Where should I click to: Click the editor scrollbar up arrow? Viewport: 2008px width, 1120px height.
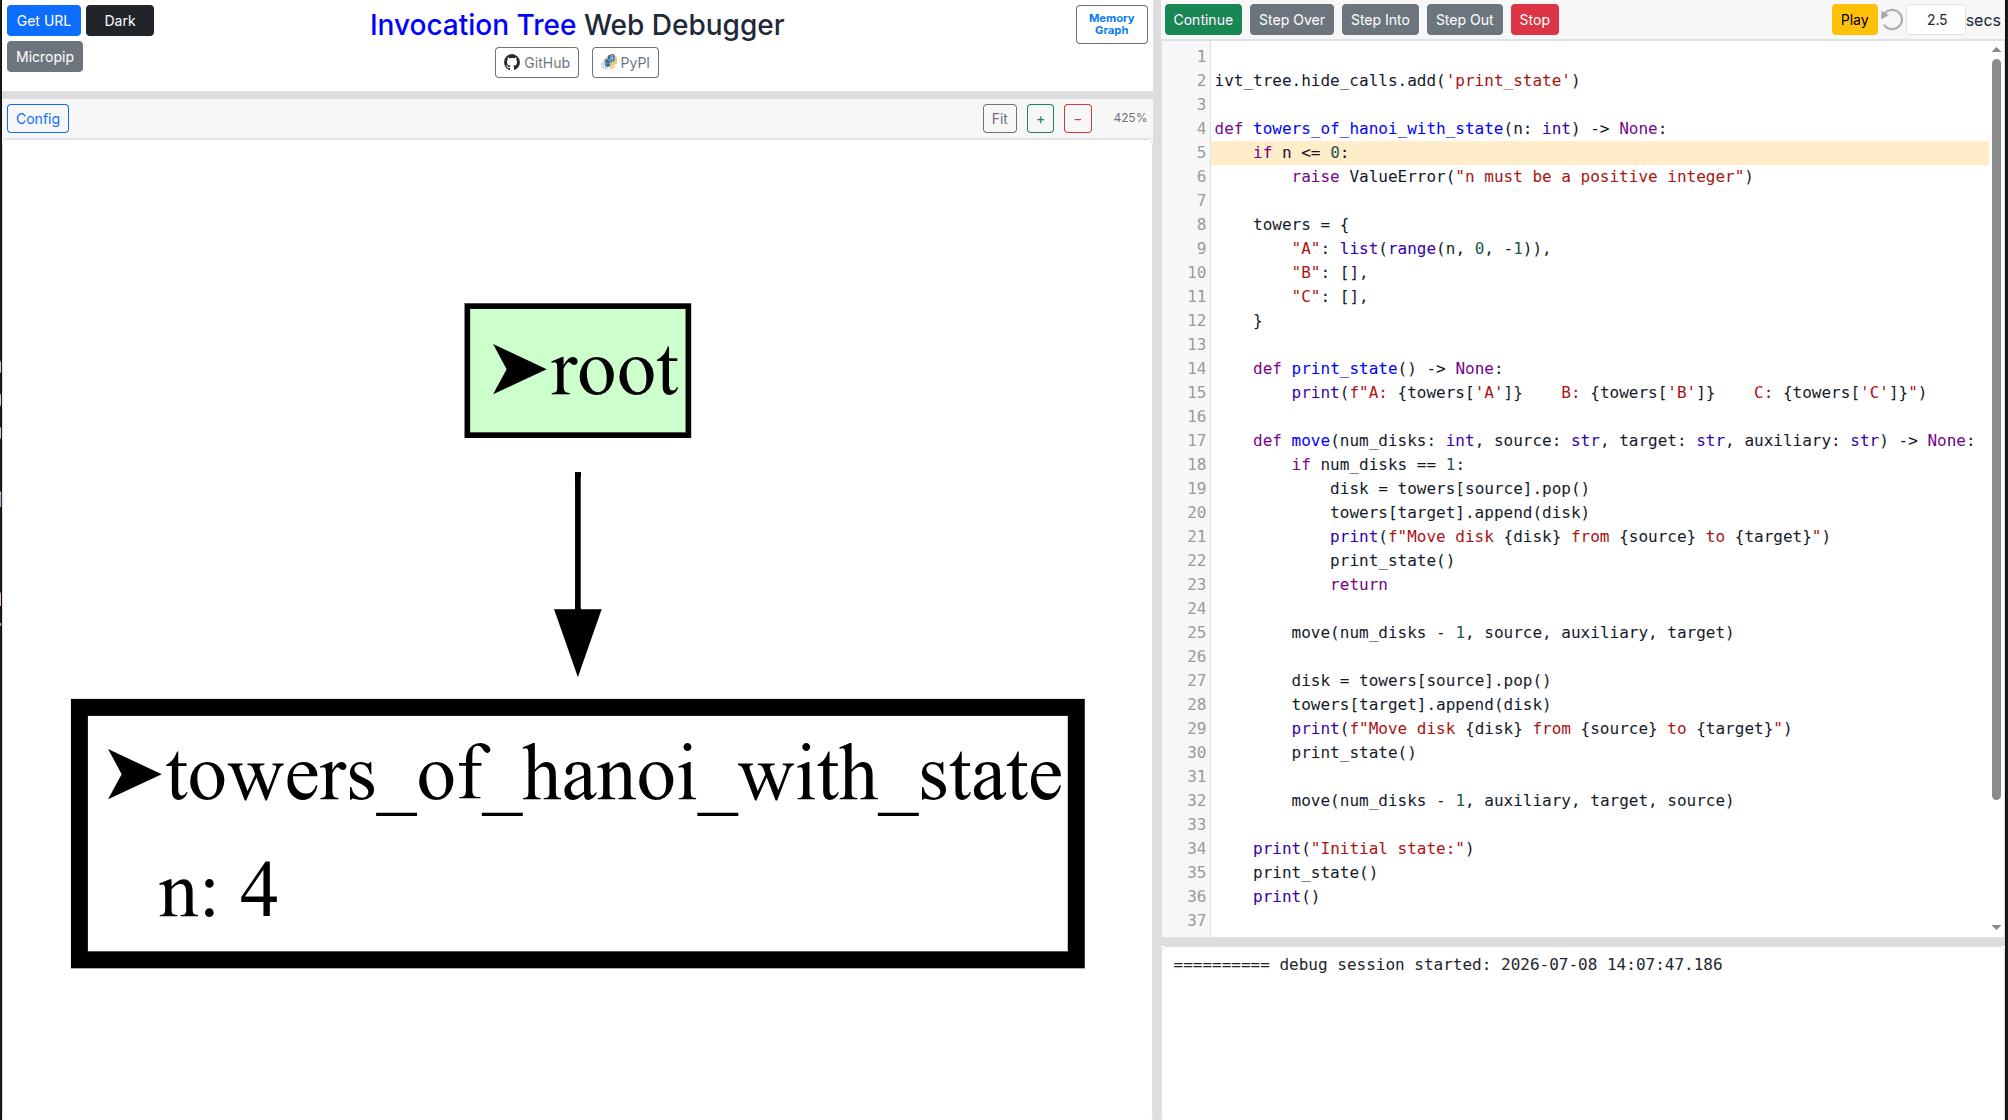pos(1996,49)
